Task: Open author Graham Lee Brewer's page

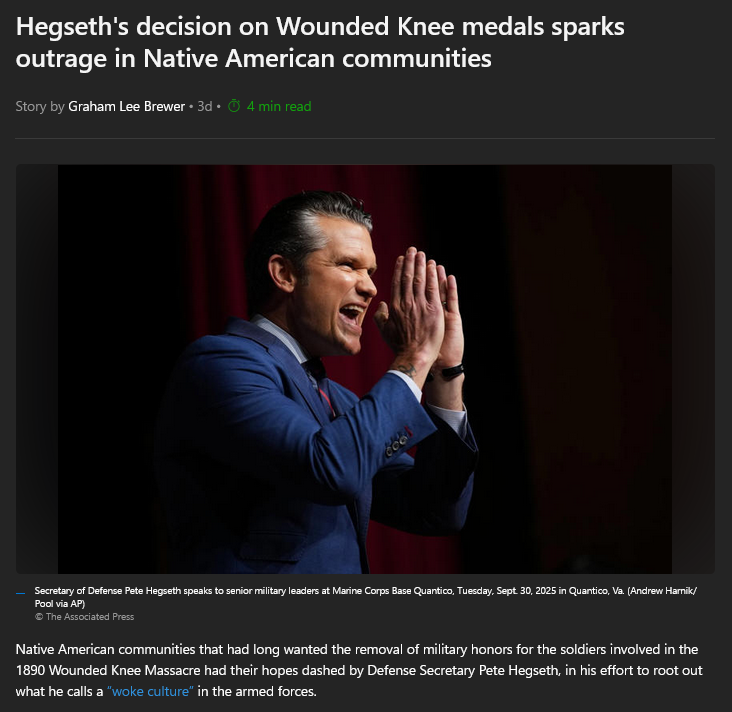Action: tap(127, 106)
